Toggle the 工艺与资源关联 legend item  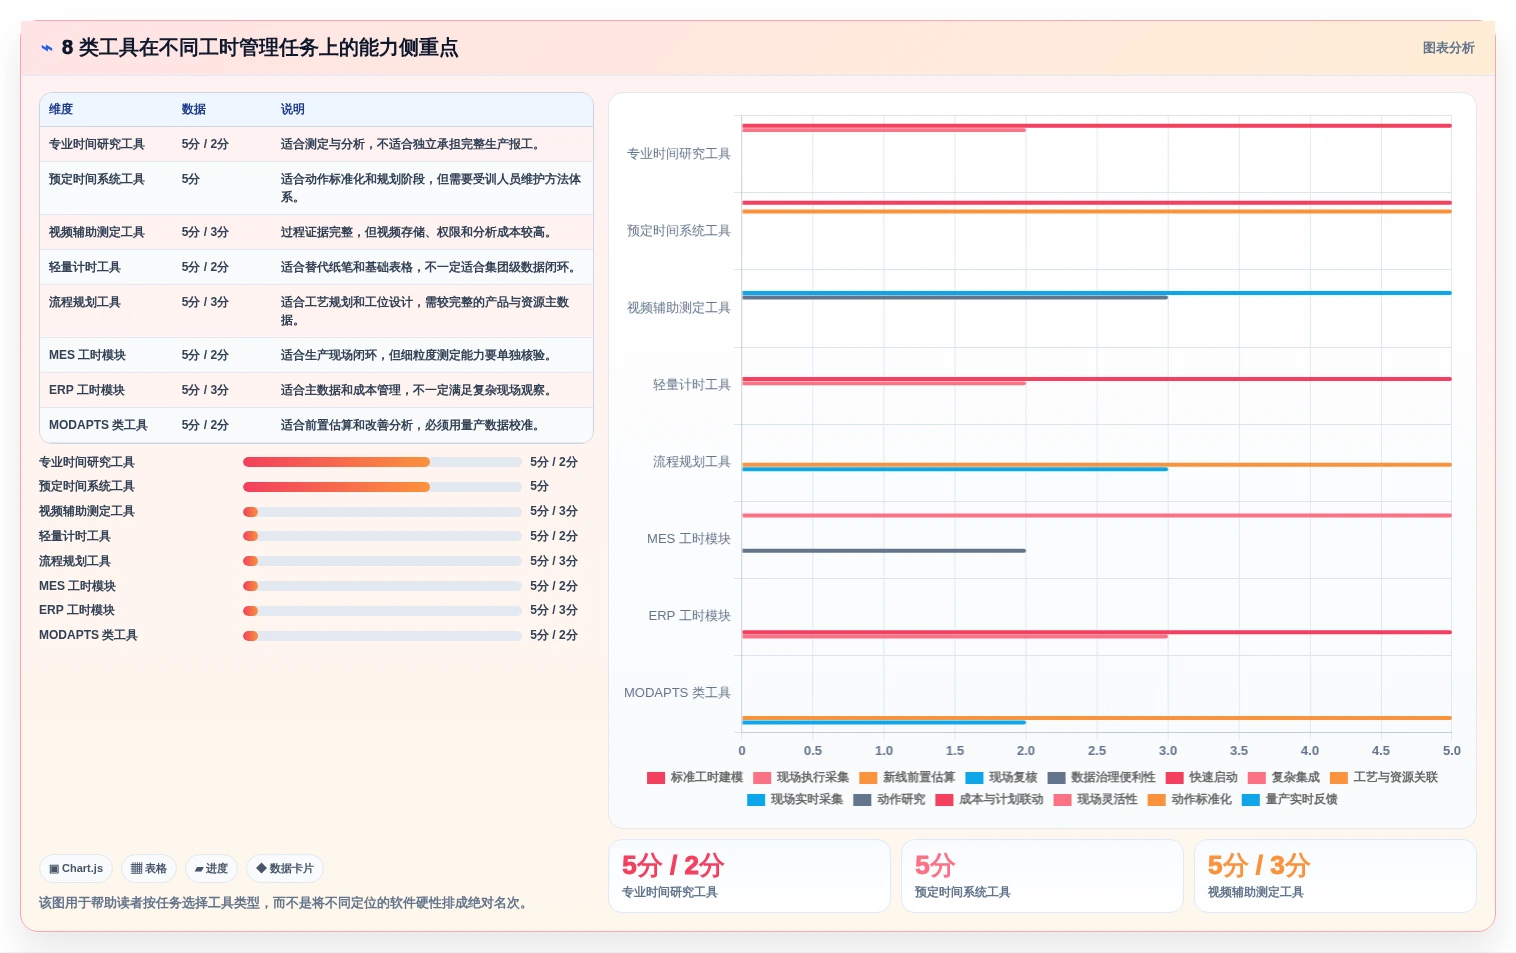[x=1384, y=777]
